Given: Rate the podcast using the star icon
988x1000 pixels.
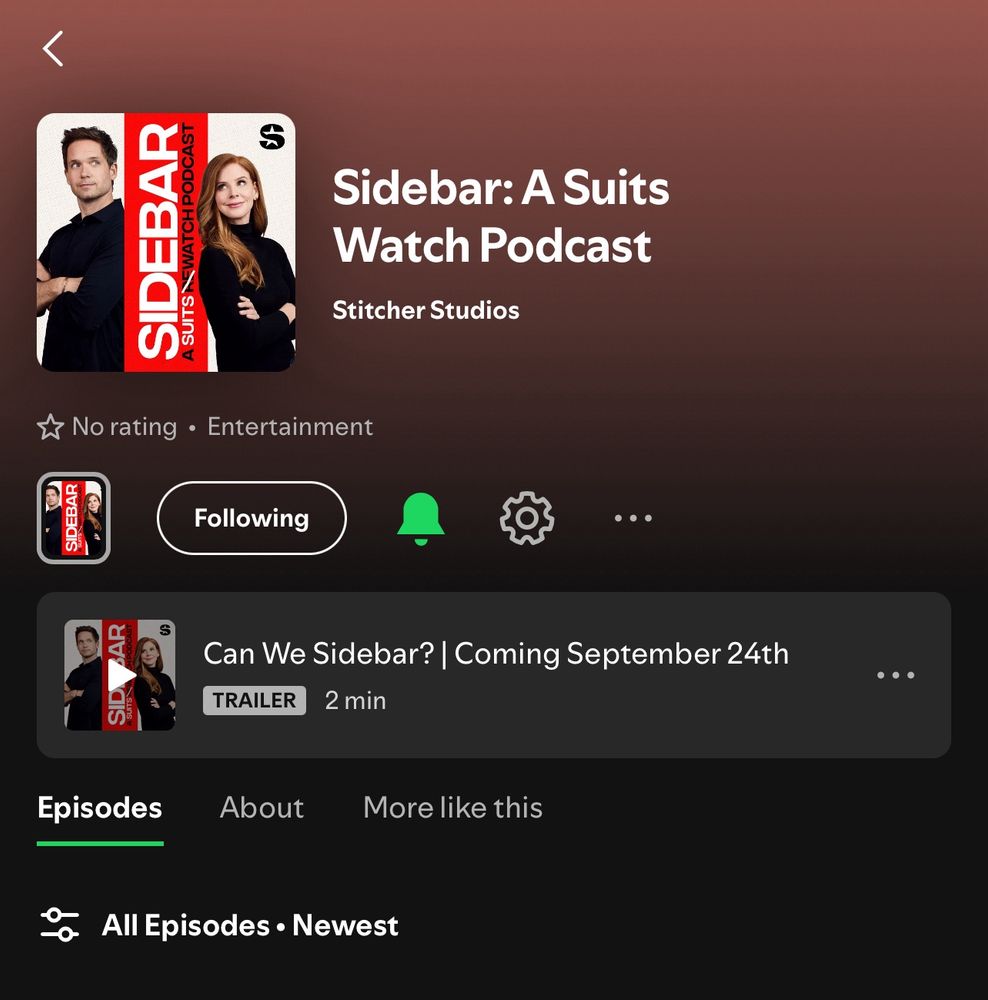Looking at the screenshot, I should coord(50,427).
